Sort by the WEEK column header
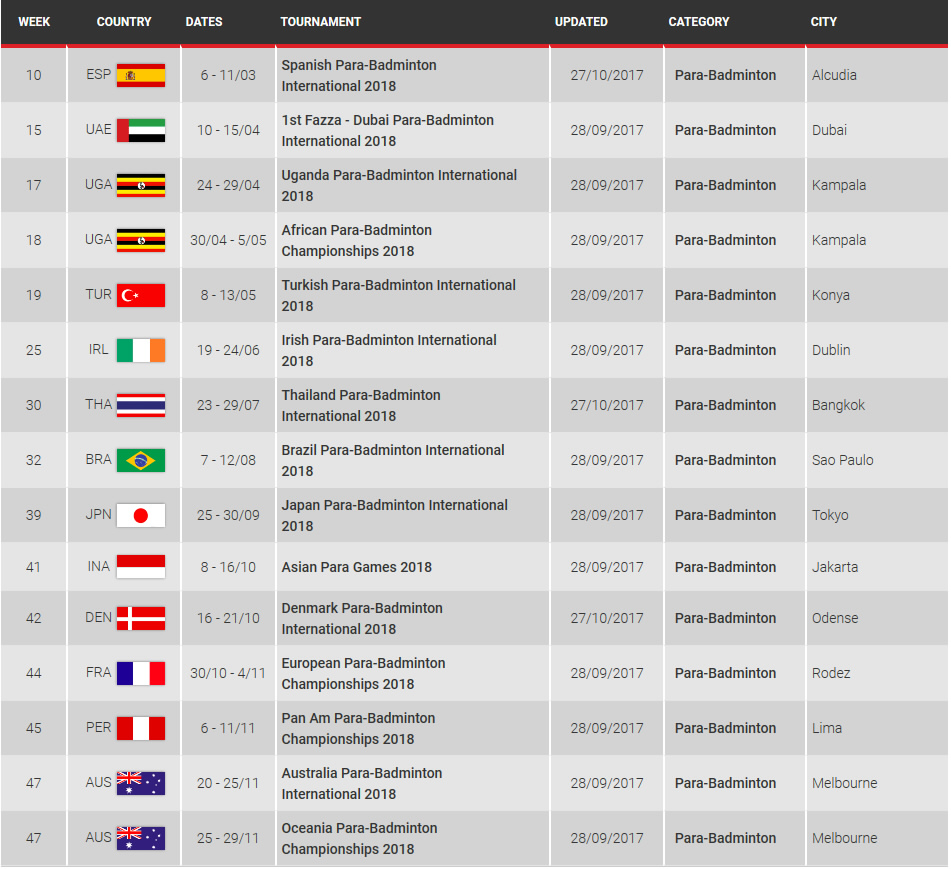Screen dimensions: 951x869 pos(34,22)
